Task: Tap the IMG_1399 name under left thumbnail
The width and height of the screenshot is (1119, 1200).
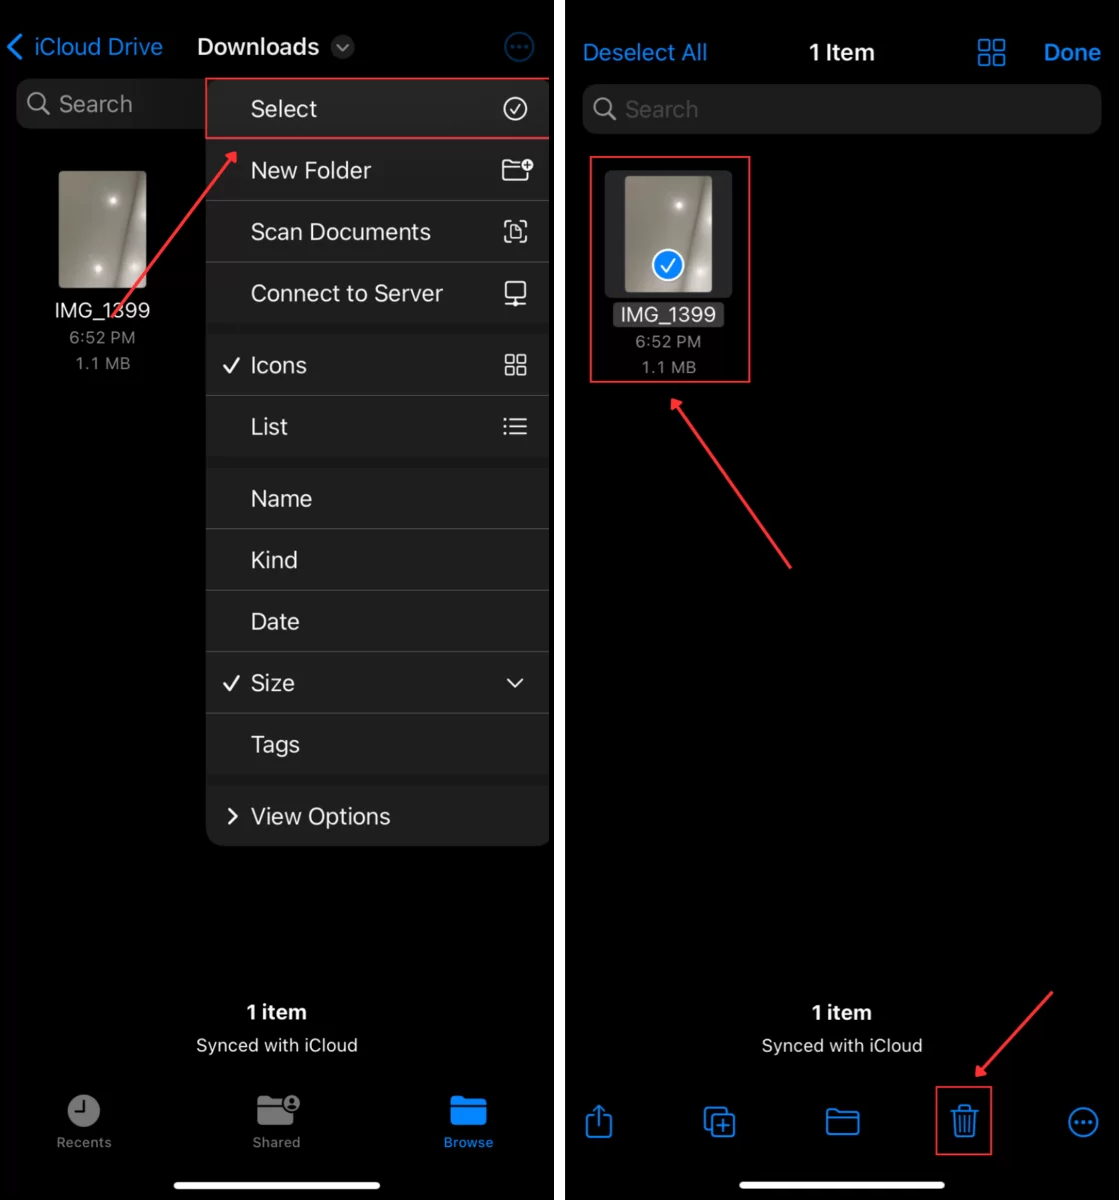Action: tap(102, 310)
